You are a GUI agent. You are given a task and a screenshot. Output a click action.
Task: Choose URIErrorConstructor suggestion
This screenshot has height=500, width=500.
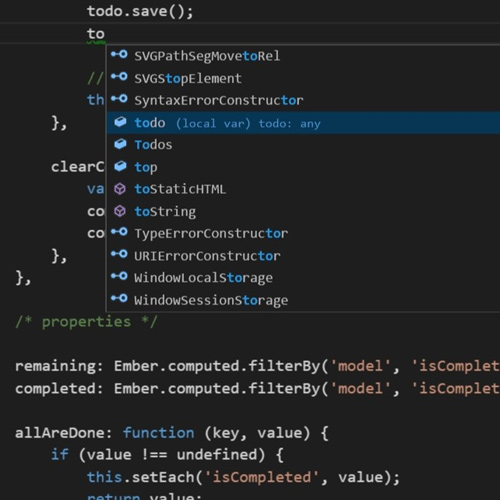(303, 256)
